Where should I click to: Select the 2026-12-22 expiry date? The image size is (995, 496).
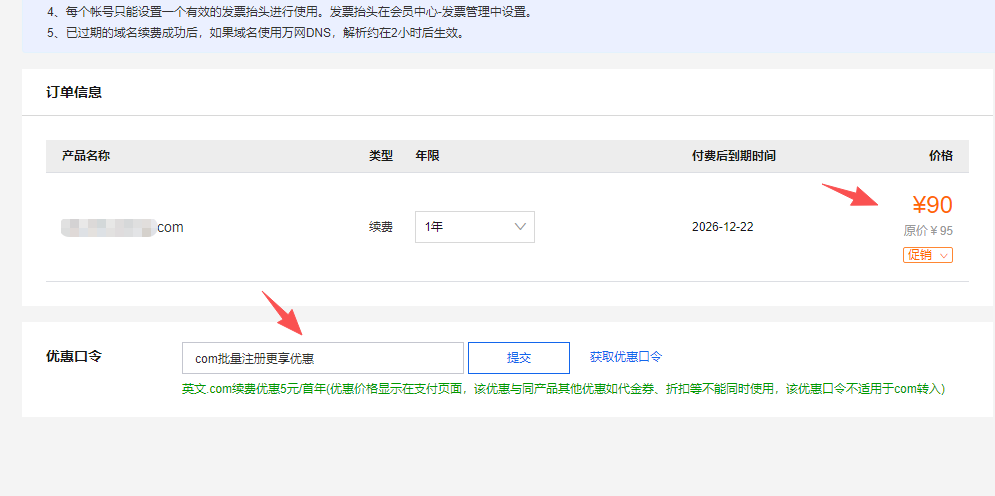click(x=722, y=227)
